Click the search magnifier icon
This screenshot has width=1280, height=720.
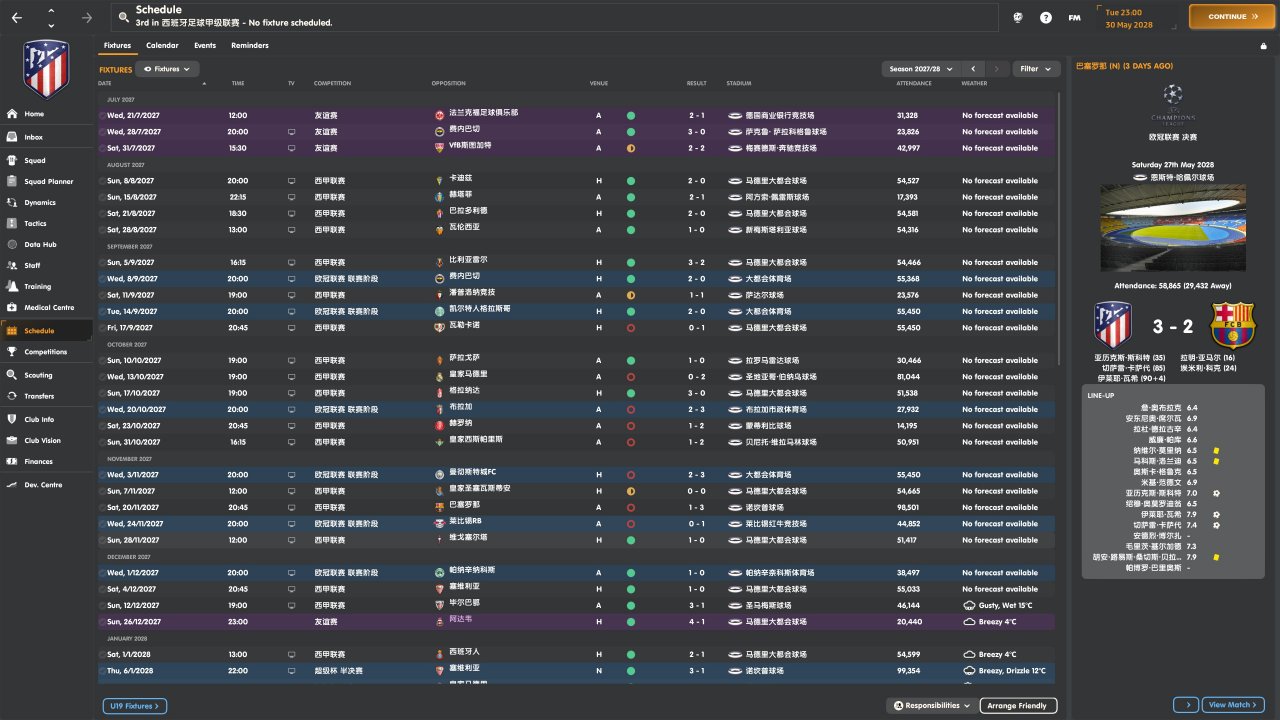pos(123,17)
